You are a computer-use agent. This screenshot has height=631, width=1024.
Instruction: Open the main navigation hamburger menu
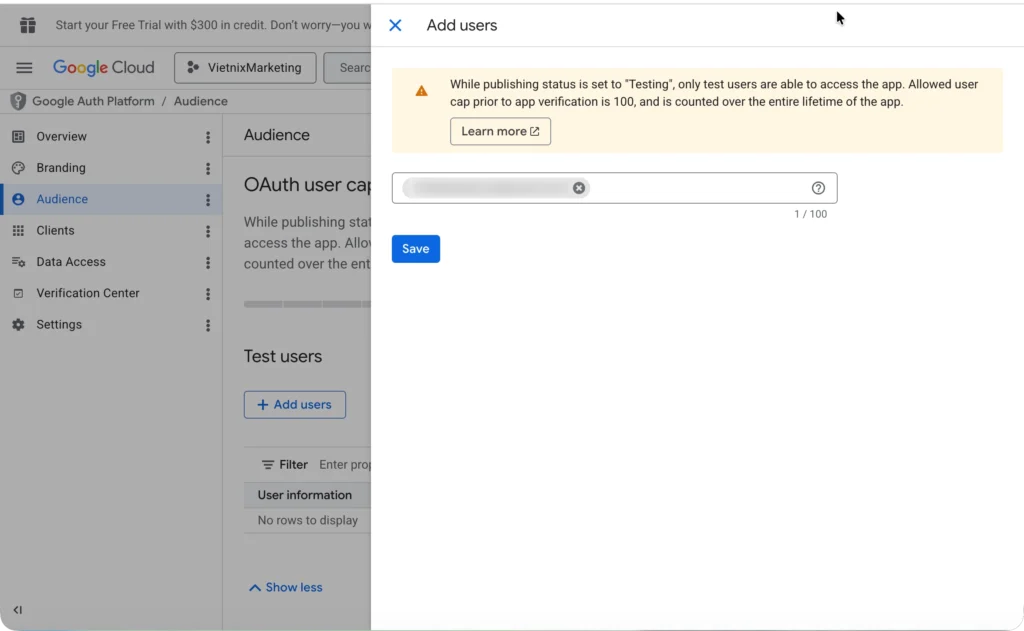(x=24, y=67)
